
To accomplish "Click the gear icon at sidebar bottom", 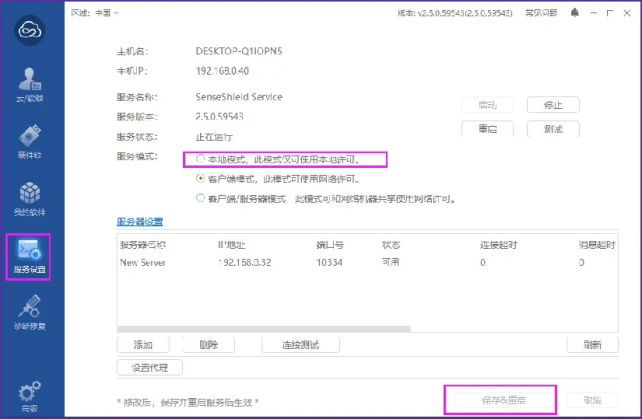I will (28, 393).
